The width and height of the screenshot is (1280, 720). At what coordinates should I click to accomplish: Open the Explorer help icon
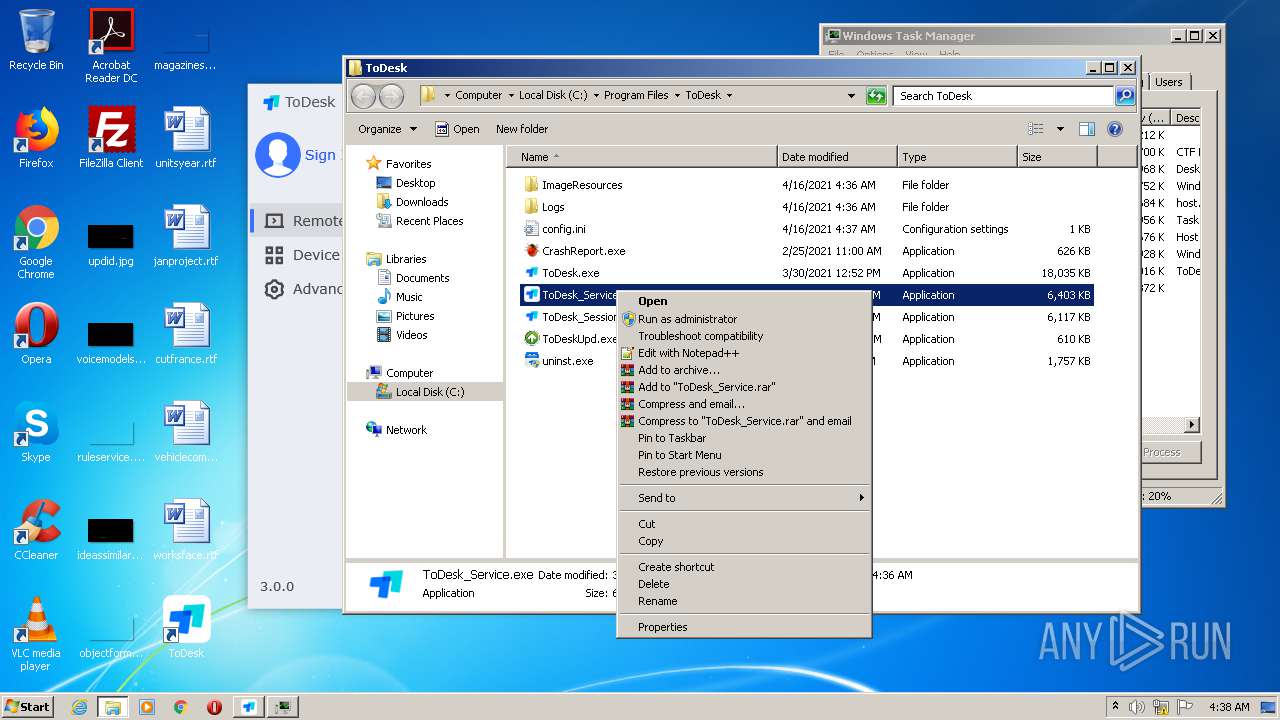[1115, 129]
